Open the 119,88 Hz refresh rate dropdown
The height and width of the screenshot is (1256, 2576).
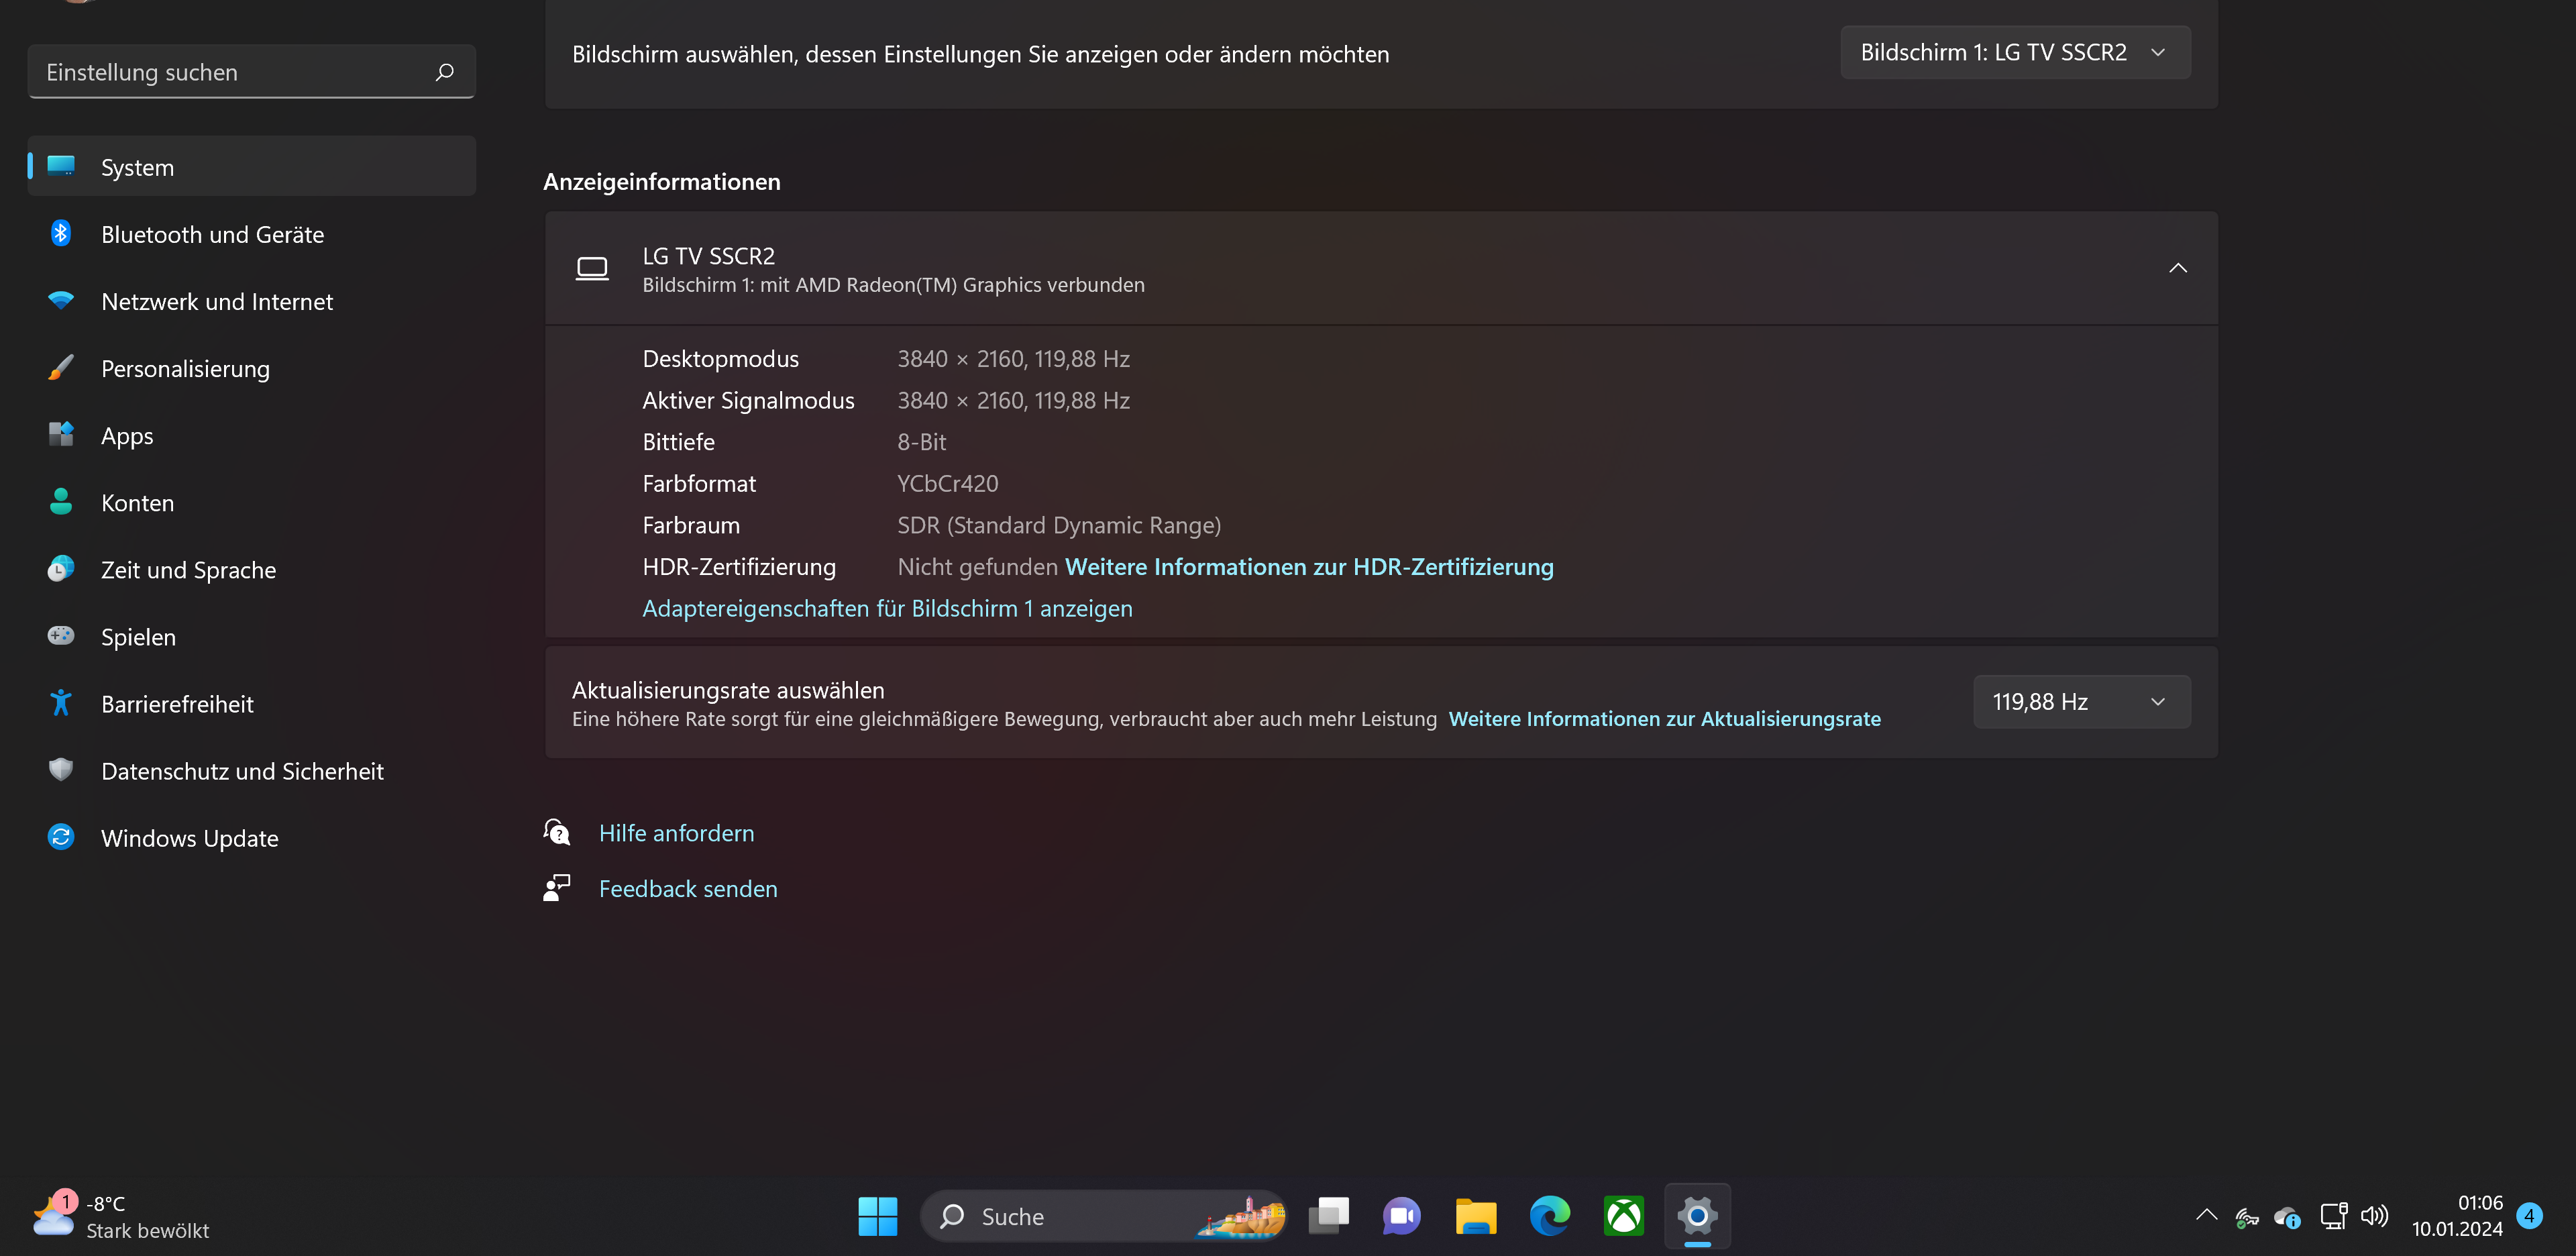(x=2081, y=702)
